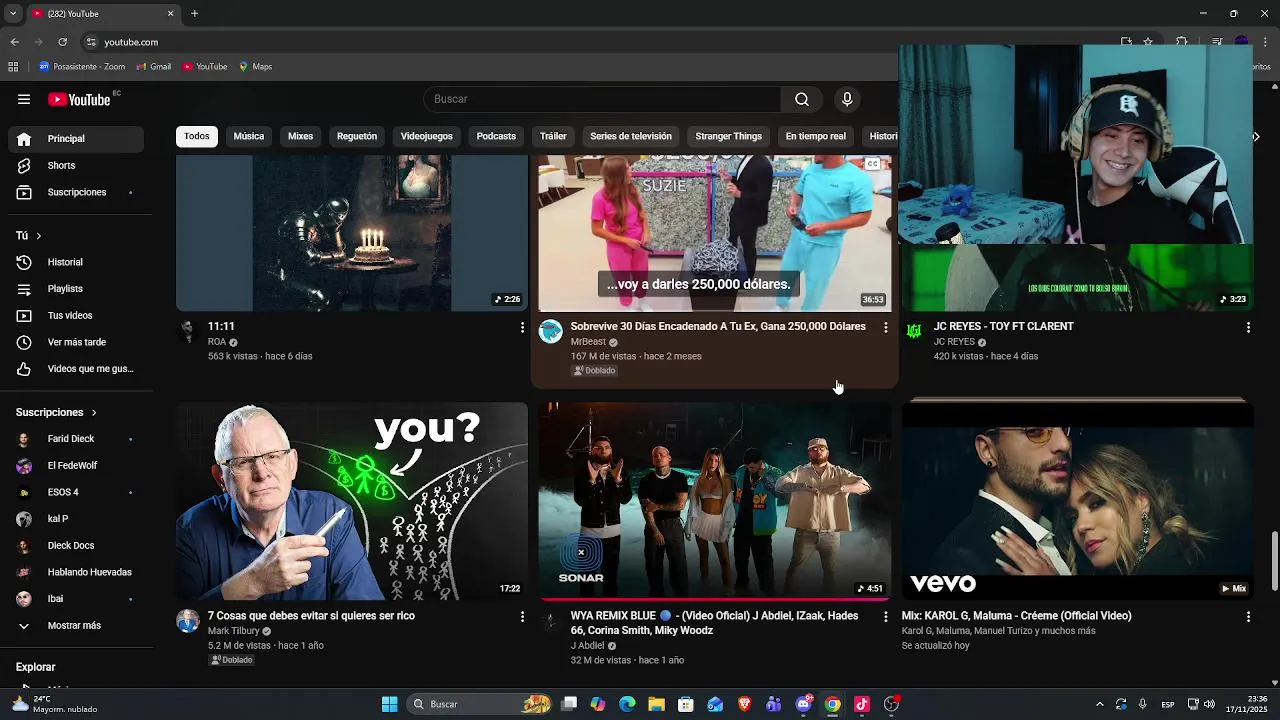Start voice search with the microphone
Viewport: 1280px width, 720px height.
(x=847, y=99)
